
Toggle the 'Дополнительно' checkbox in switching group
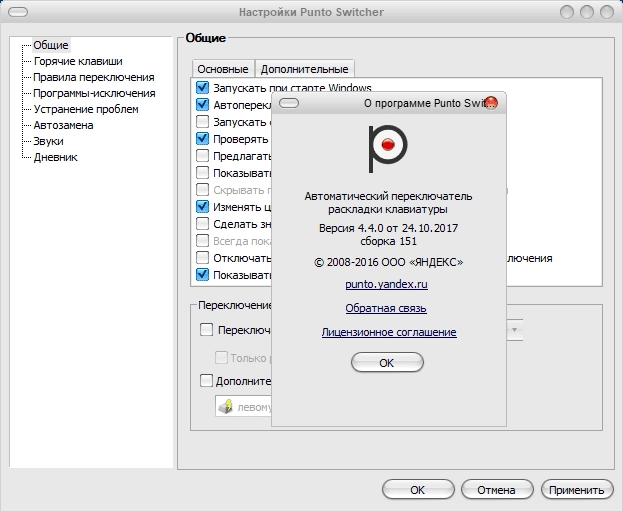click(206, 381)
